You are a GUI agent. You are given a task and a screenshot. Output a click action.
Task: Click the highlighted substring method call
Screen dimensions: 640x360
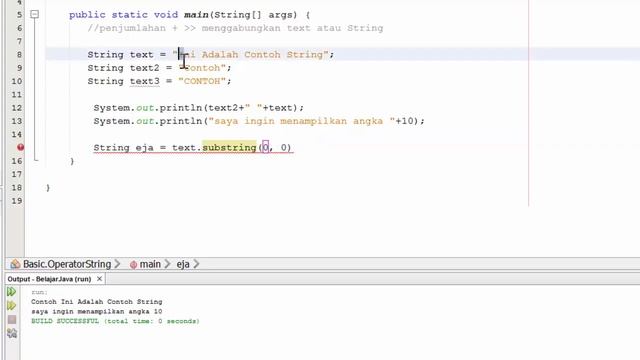coord(229,147)
